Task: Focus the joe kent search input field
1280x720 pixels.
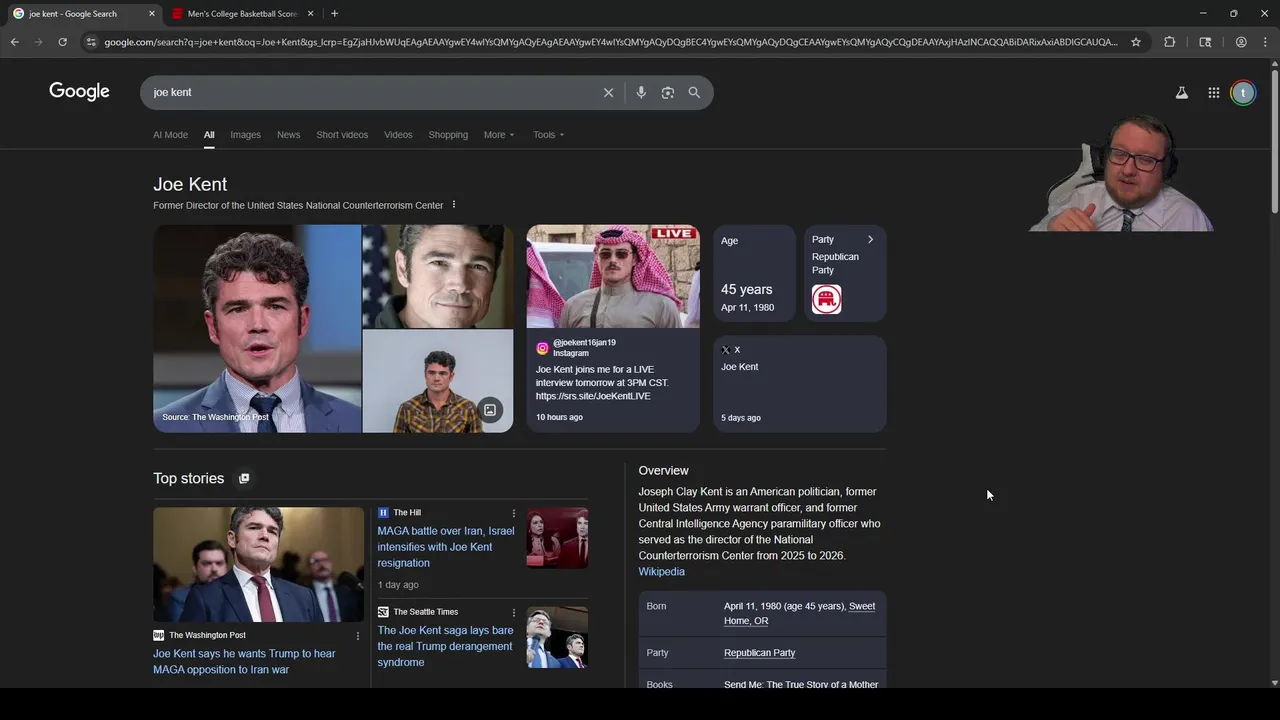Action: (370, 92)
